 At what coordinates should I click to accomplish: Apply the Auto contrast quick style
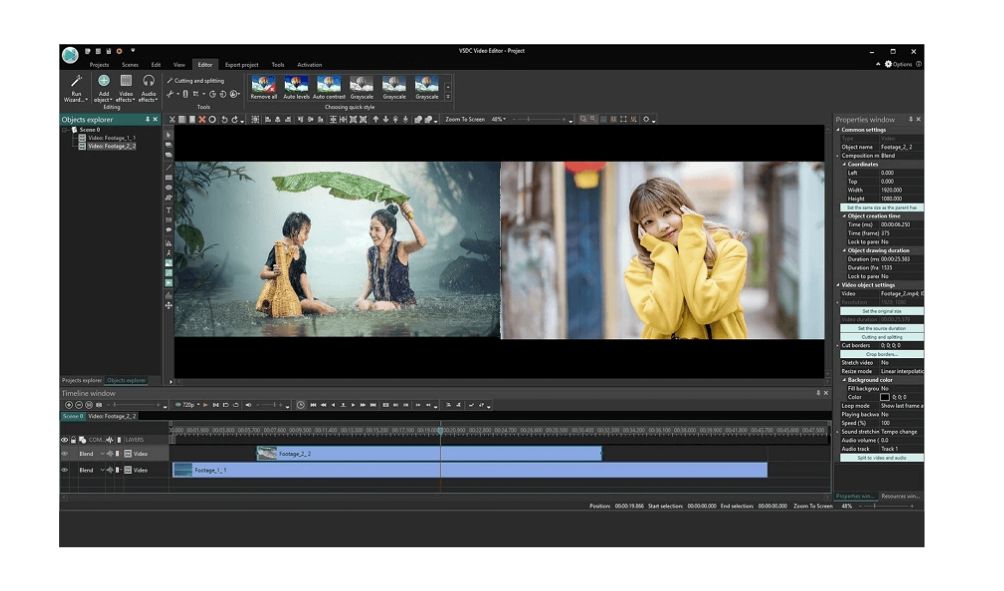coord(329,85)
